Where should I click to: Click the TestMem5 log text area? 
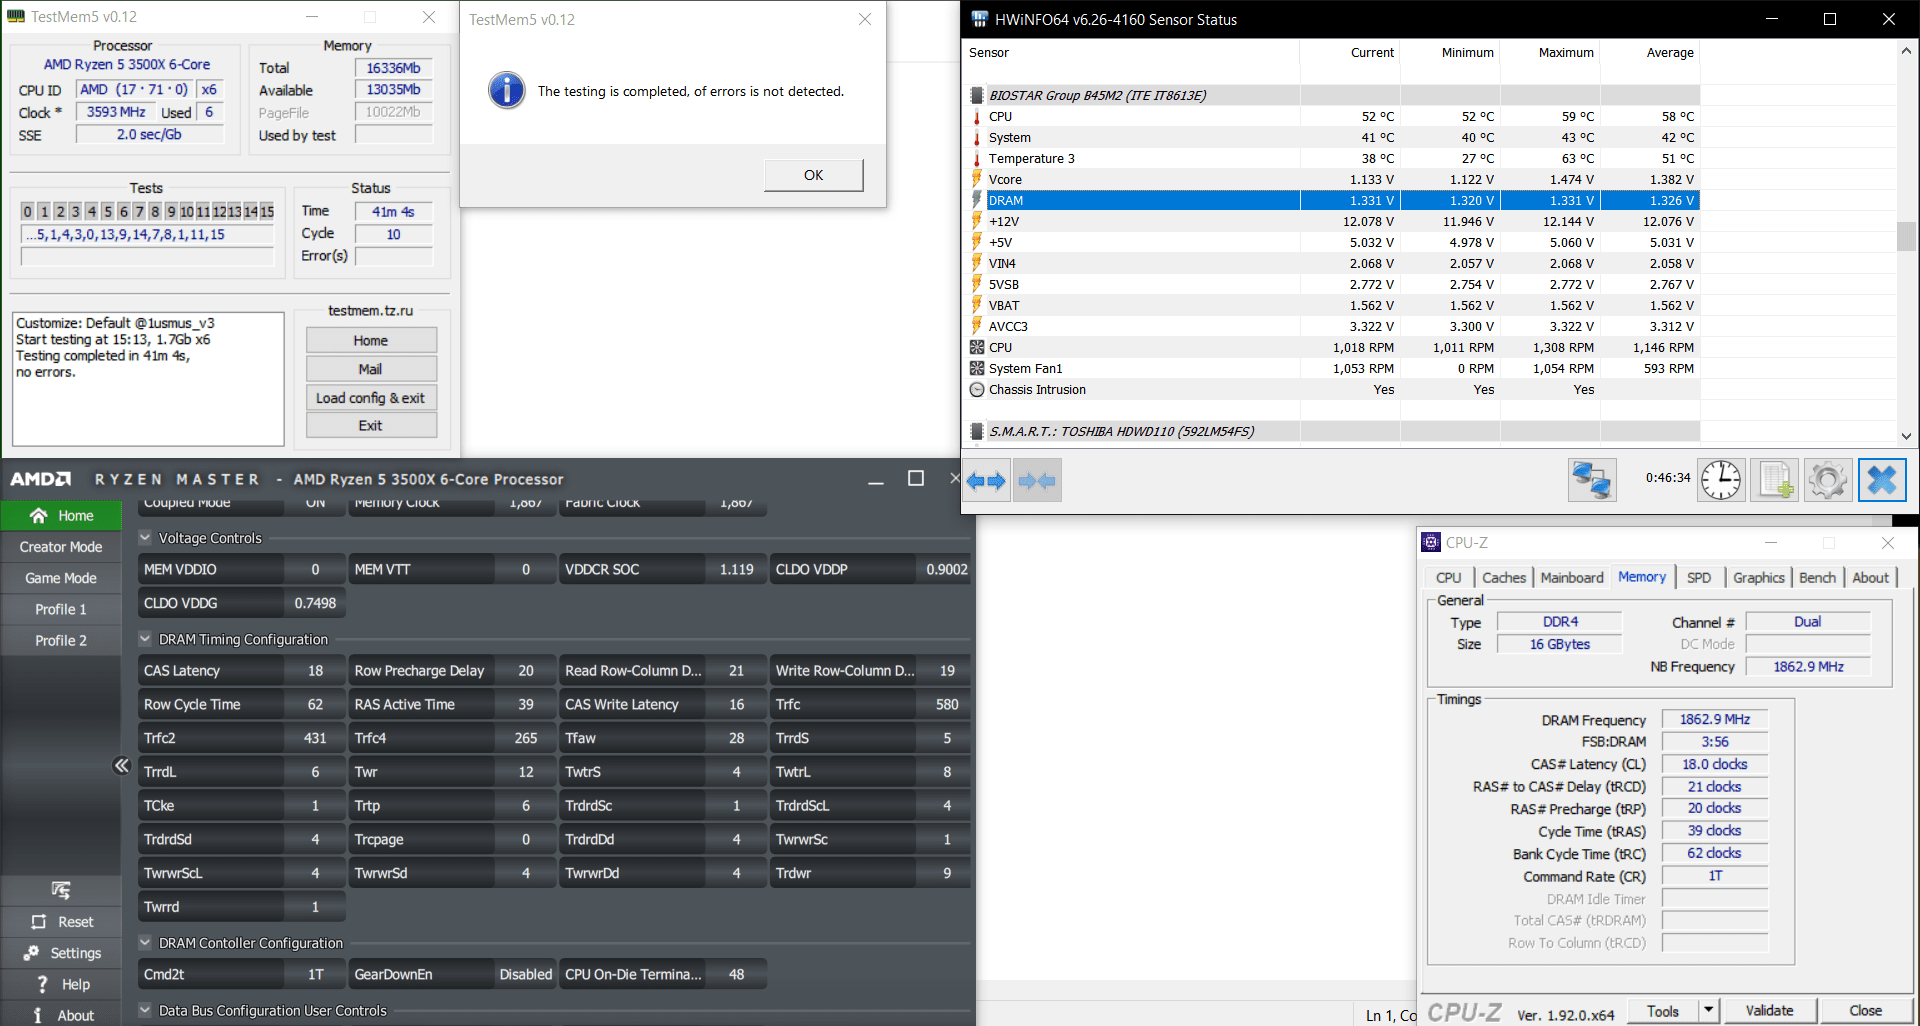(148, 379)
